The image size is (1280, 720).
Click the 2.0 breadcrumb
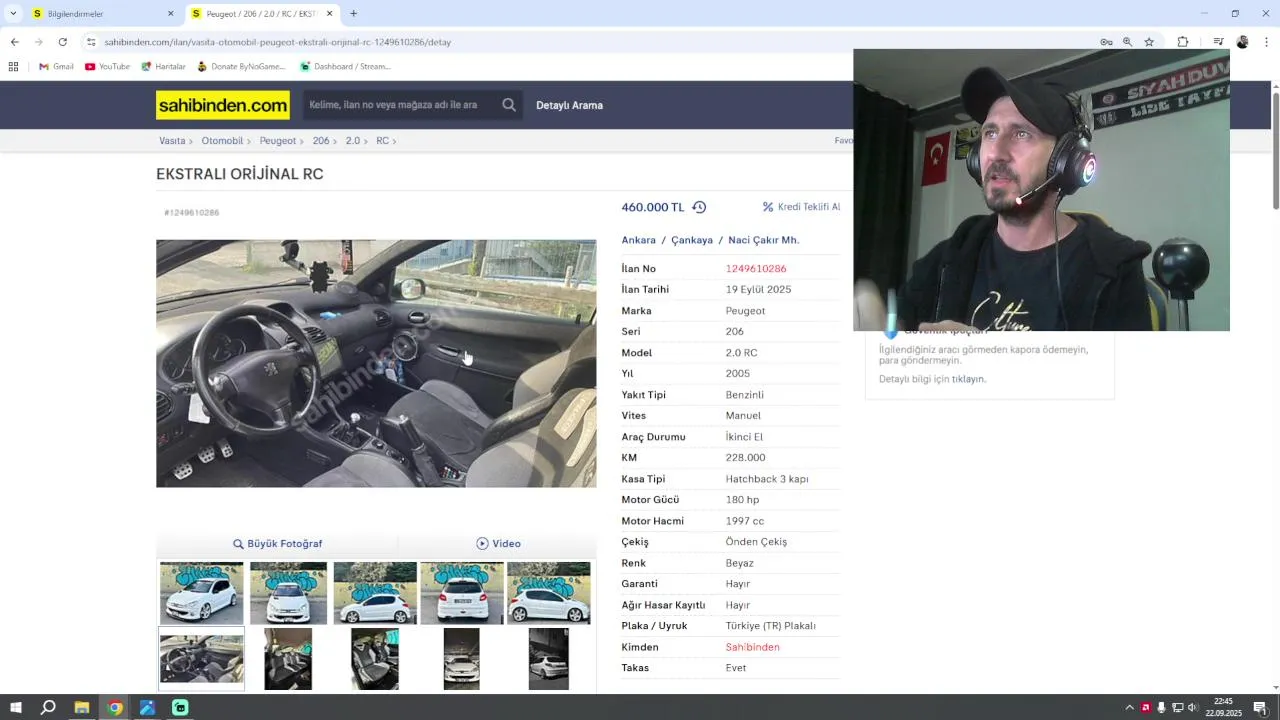(353, 141)
